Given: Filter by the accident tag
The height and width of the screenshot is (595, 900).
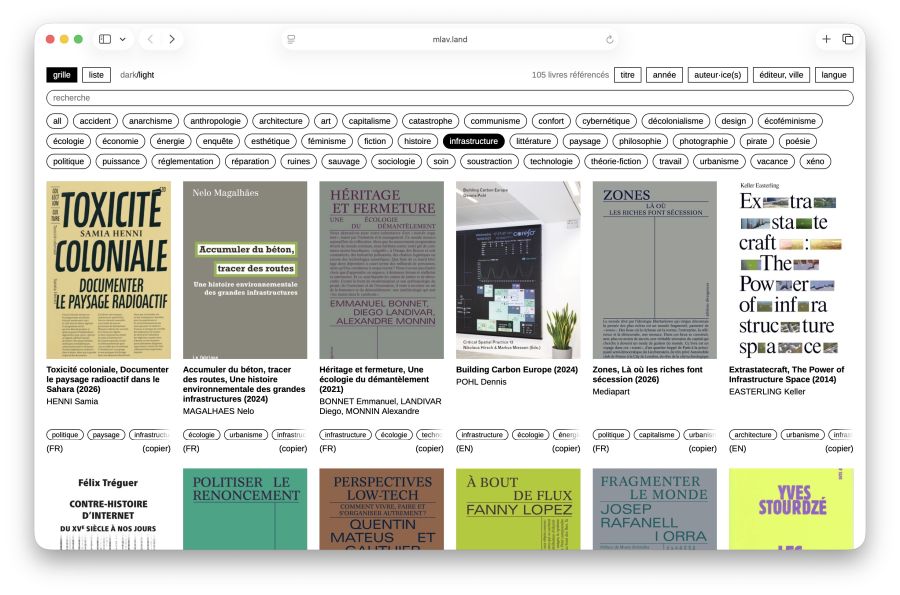Looking at the screenshot, I should pos(95,121).
